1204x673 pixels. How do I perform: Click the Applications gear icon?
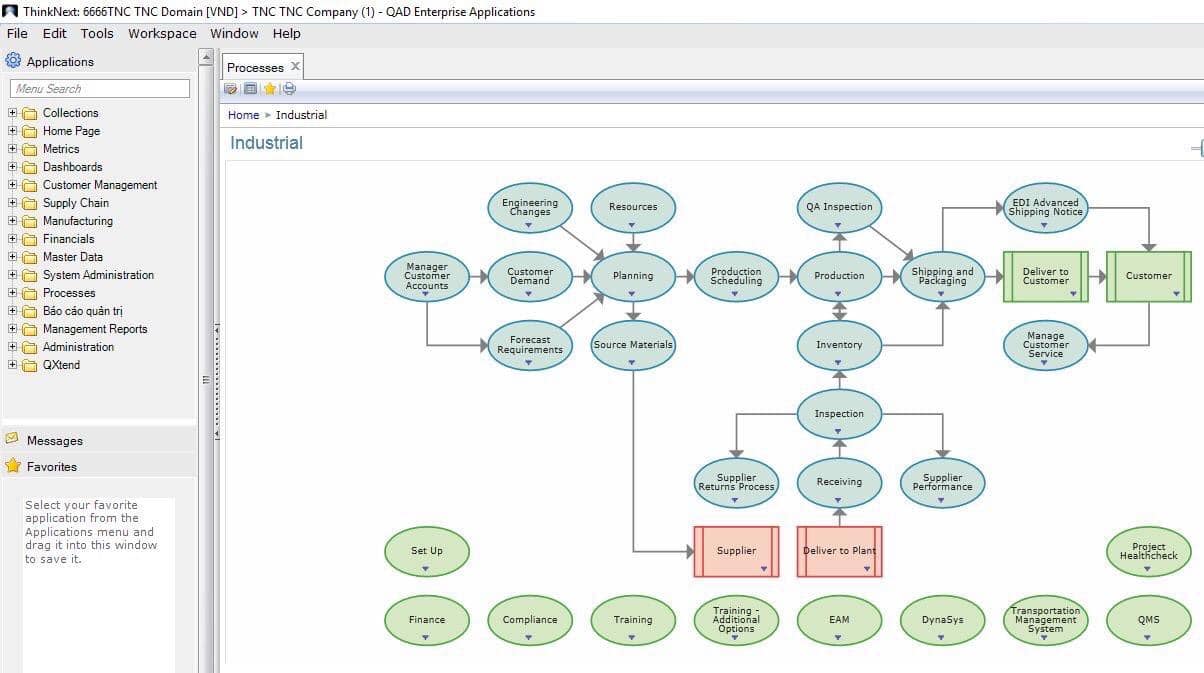pos(13,60)
